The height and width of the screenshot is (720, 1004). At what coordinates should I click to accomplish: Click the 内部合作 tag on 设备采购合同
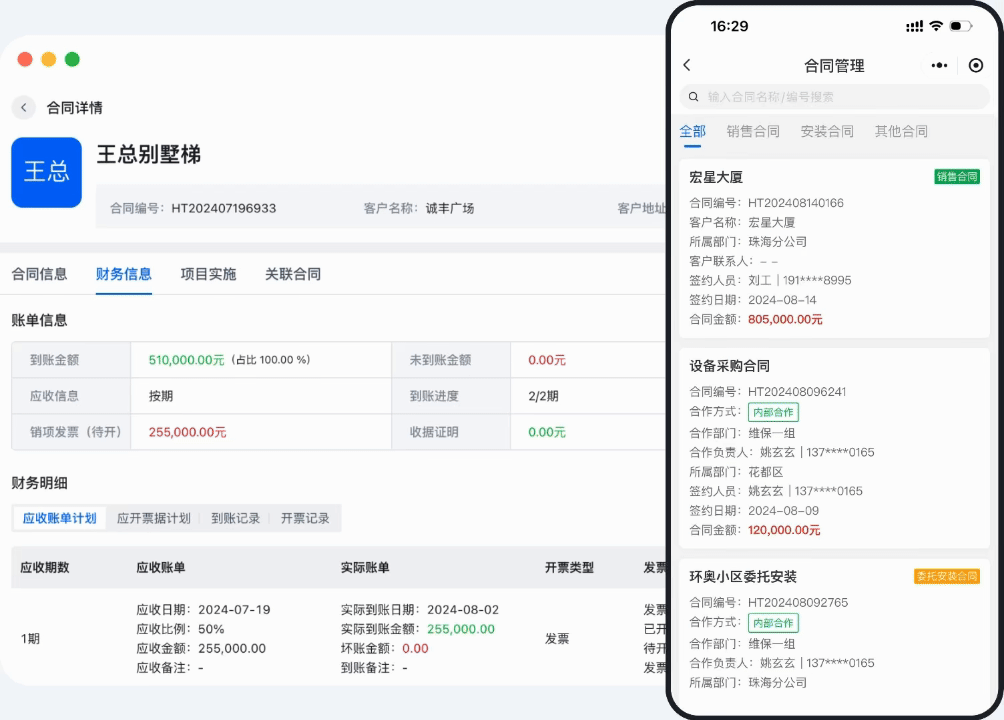(772, 411)
